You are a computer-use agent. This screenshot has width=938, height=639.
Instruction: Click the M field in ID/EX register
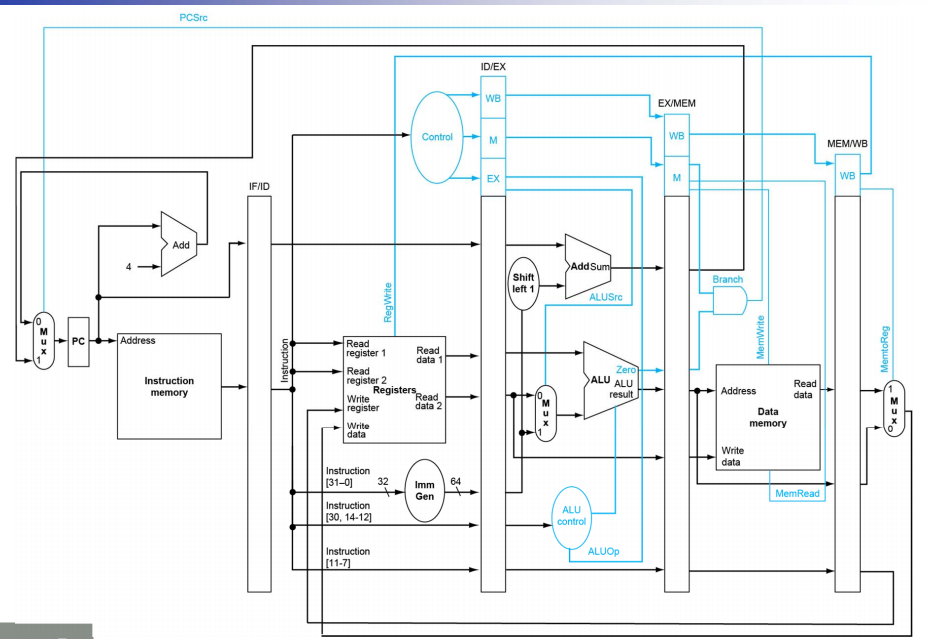(x=493, y=140)
